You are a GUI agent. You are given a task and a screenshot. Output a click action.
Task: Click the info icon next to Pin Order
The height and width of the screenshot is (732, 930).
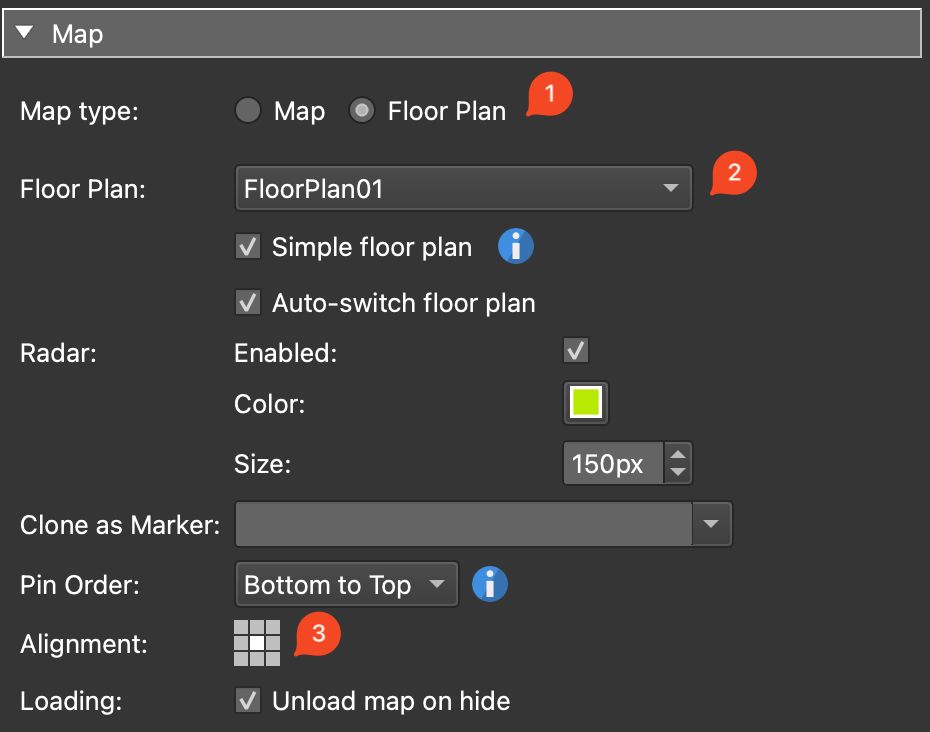point(490,584)
